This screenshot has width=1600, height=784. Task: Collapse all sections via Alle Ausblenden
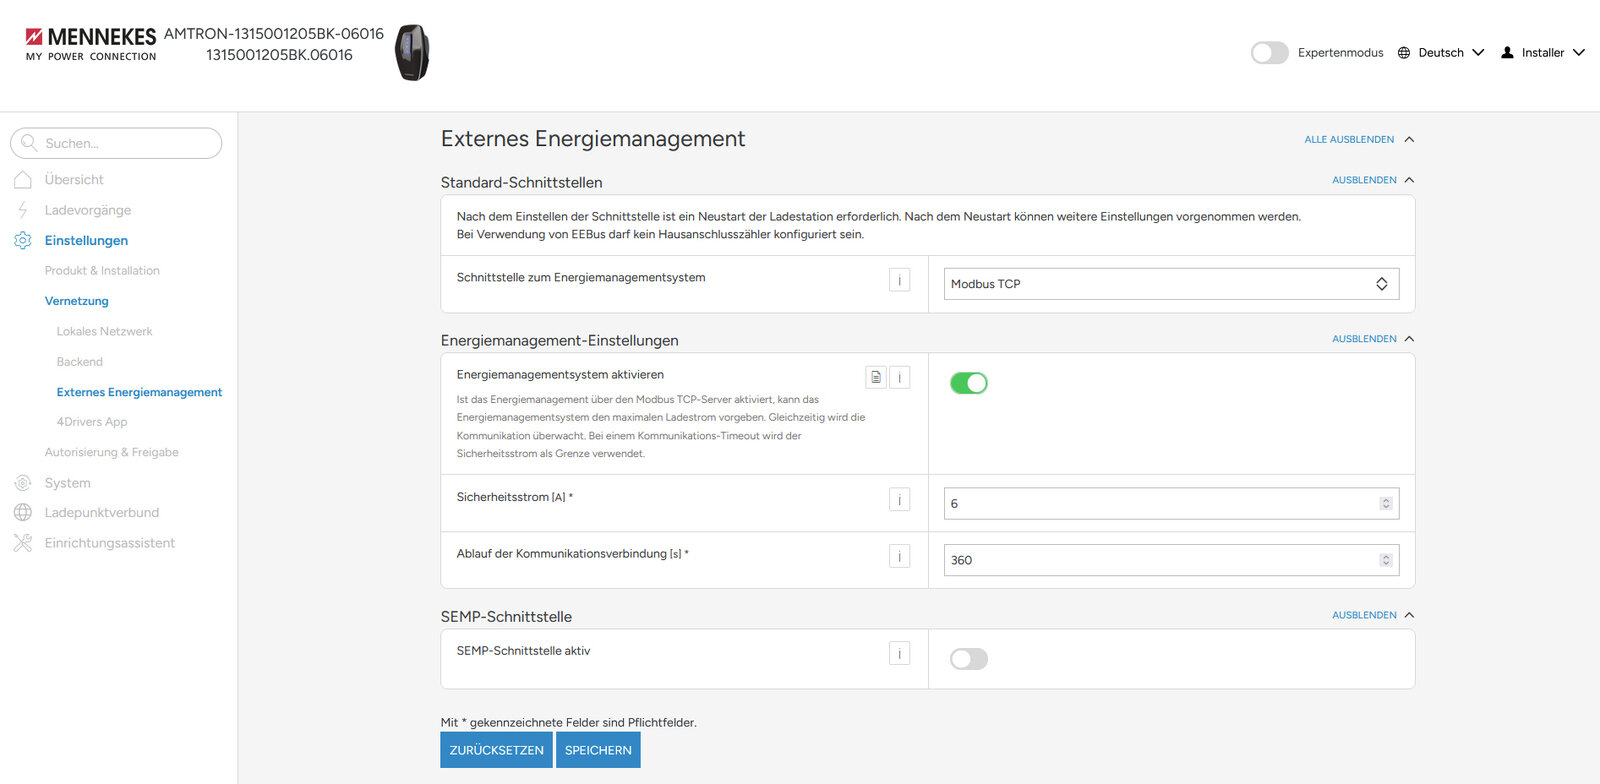tap(1359, 140)
